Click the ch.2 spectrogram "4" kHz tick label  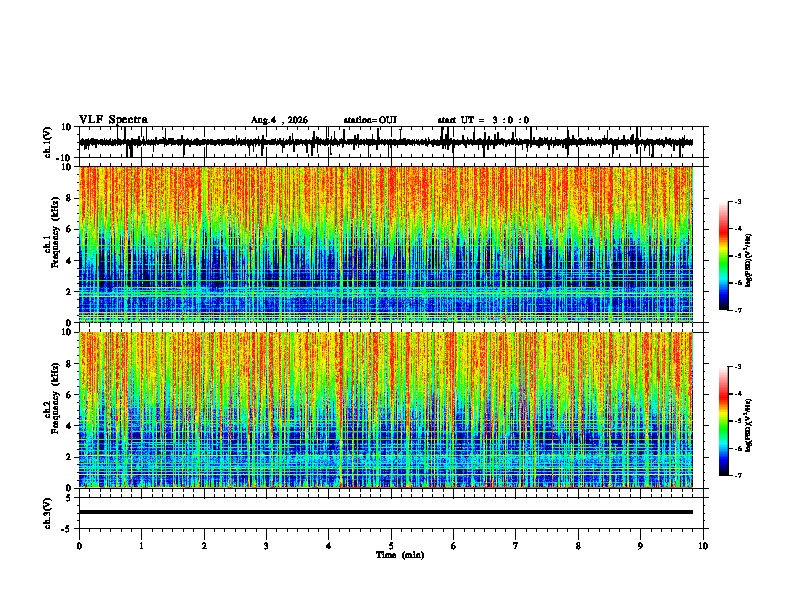click(x=70, y=426)
